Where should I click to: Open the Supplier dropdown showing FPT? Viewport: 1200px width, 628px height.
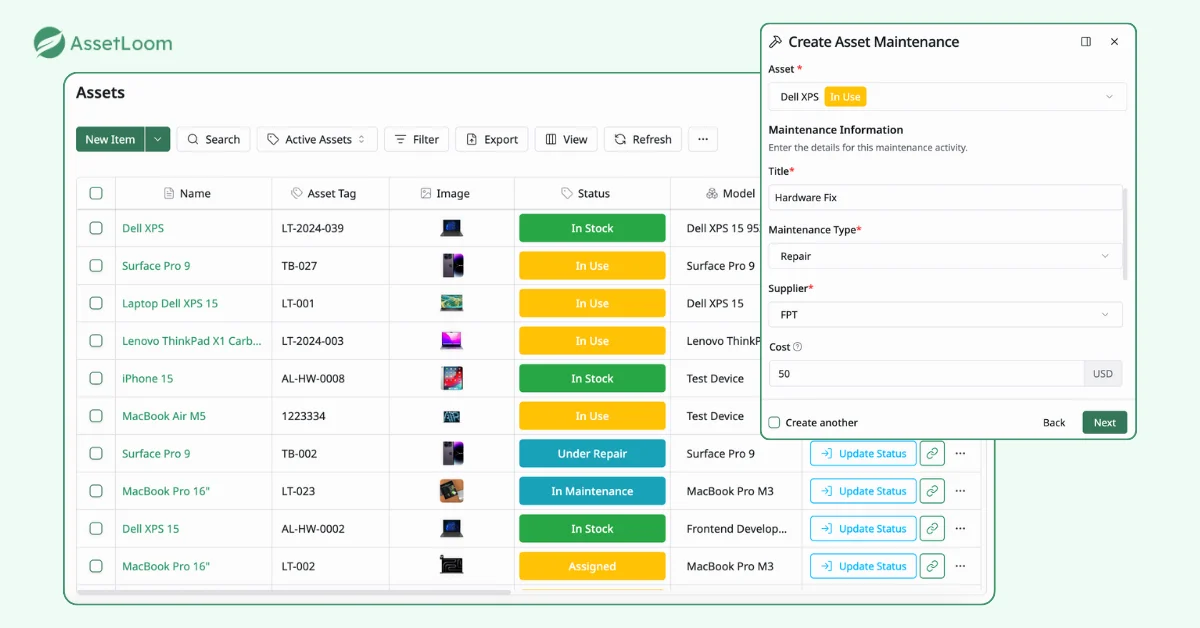[945, 315]
